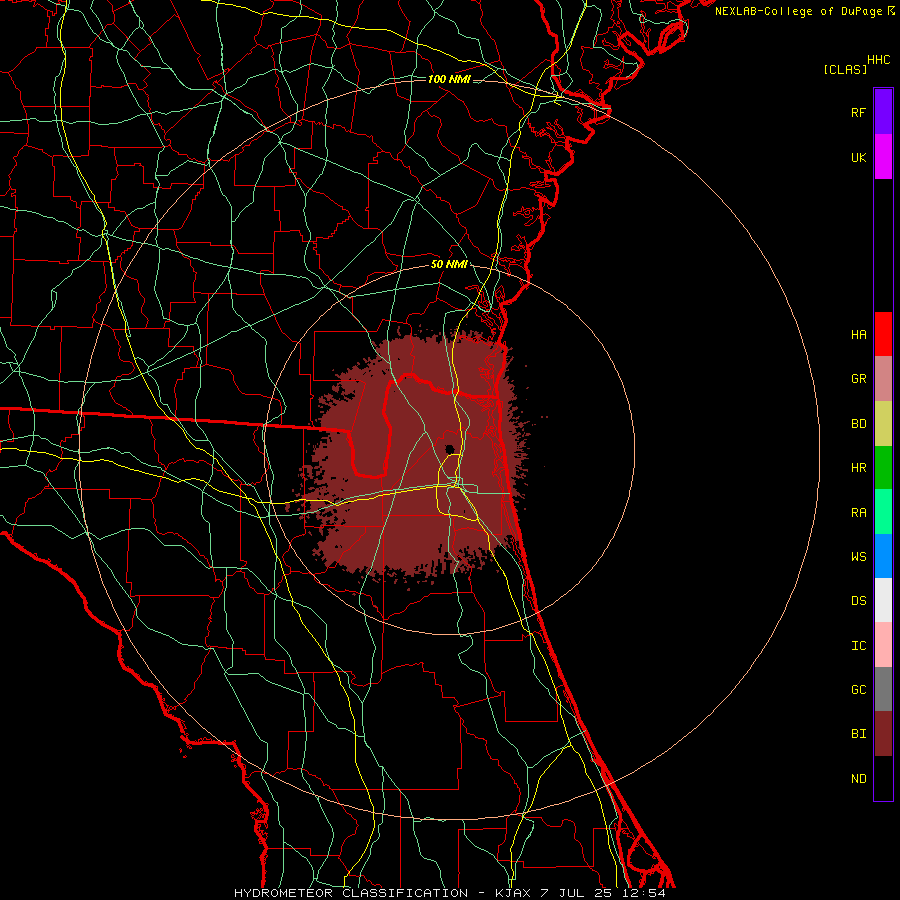Click the GC legend label
This screenshot has width=900, height=900.
tap(859, 690)
